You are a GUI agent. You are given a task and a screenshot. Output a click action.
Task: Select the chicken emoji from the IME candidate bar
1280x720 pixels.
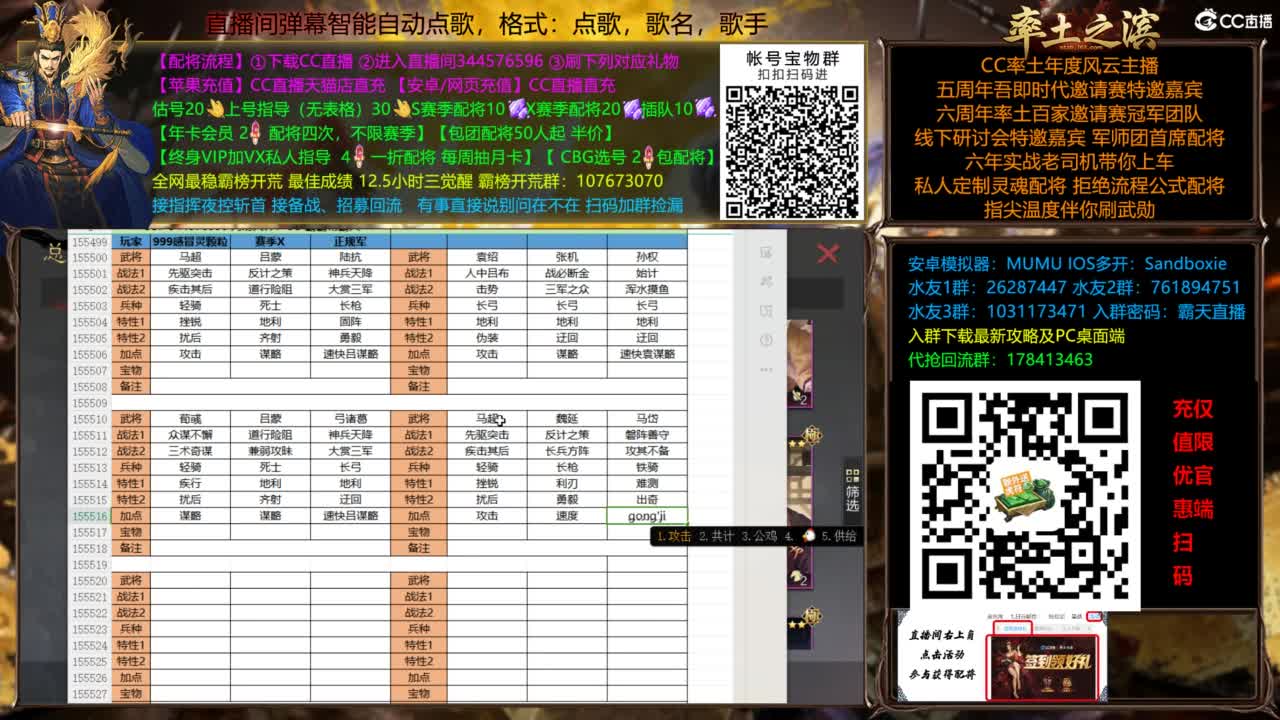pyautogui.click(x=809, y=536)
